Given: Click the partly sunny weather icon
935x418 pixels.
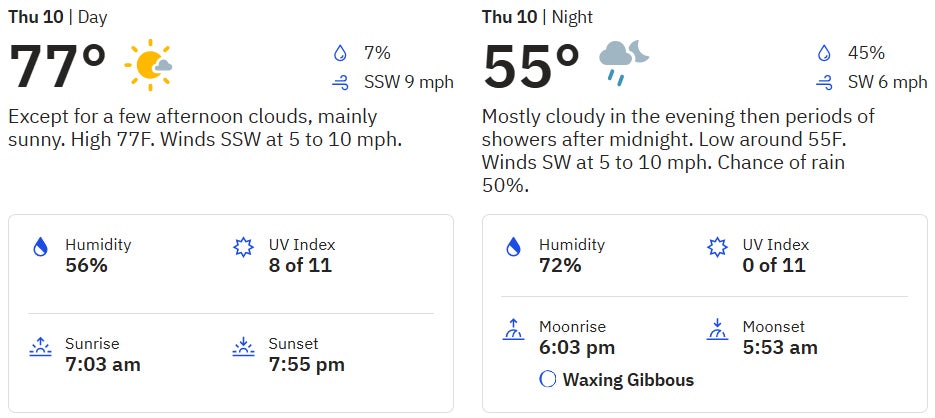Looking at the screenshot, I should click(147, 67).
